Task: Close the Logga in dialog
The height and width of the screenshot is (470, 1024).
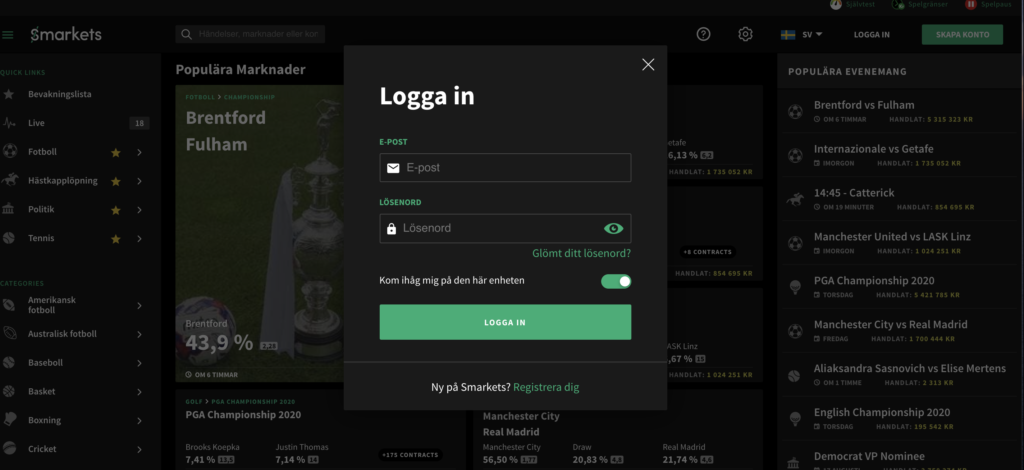Action: point(648,65)
